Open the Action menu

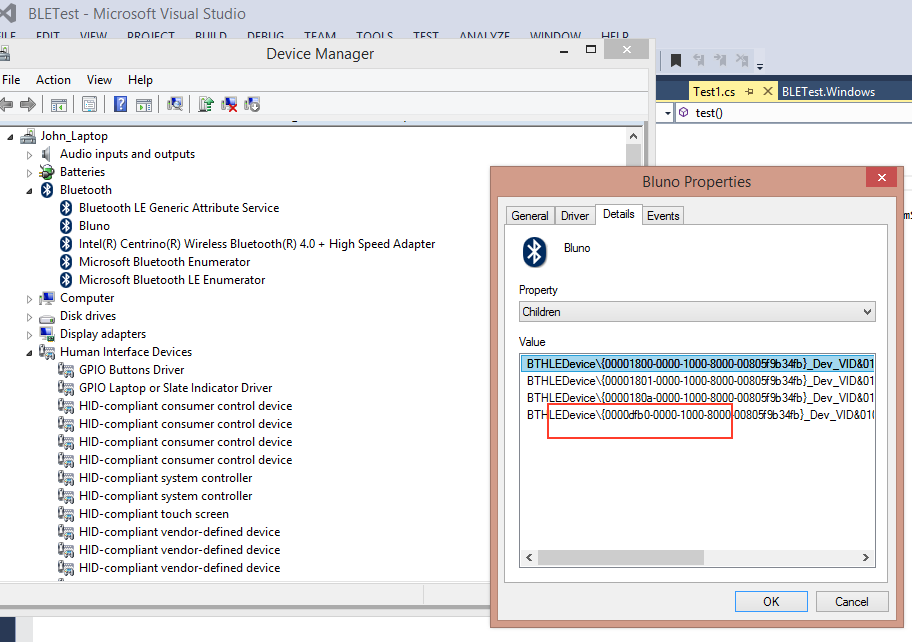[53, 80]
